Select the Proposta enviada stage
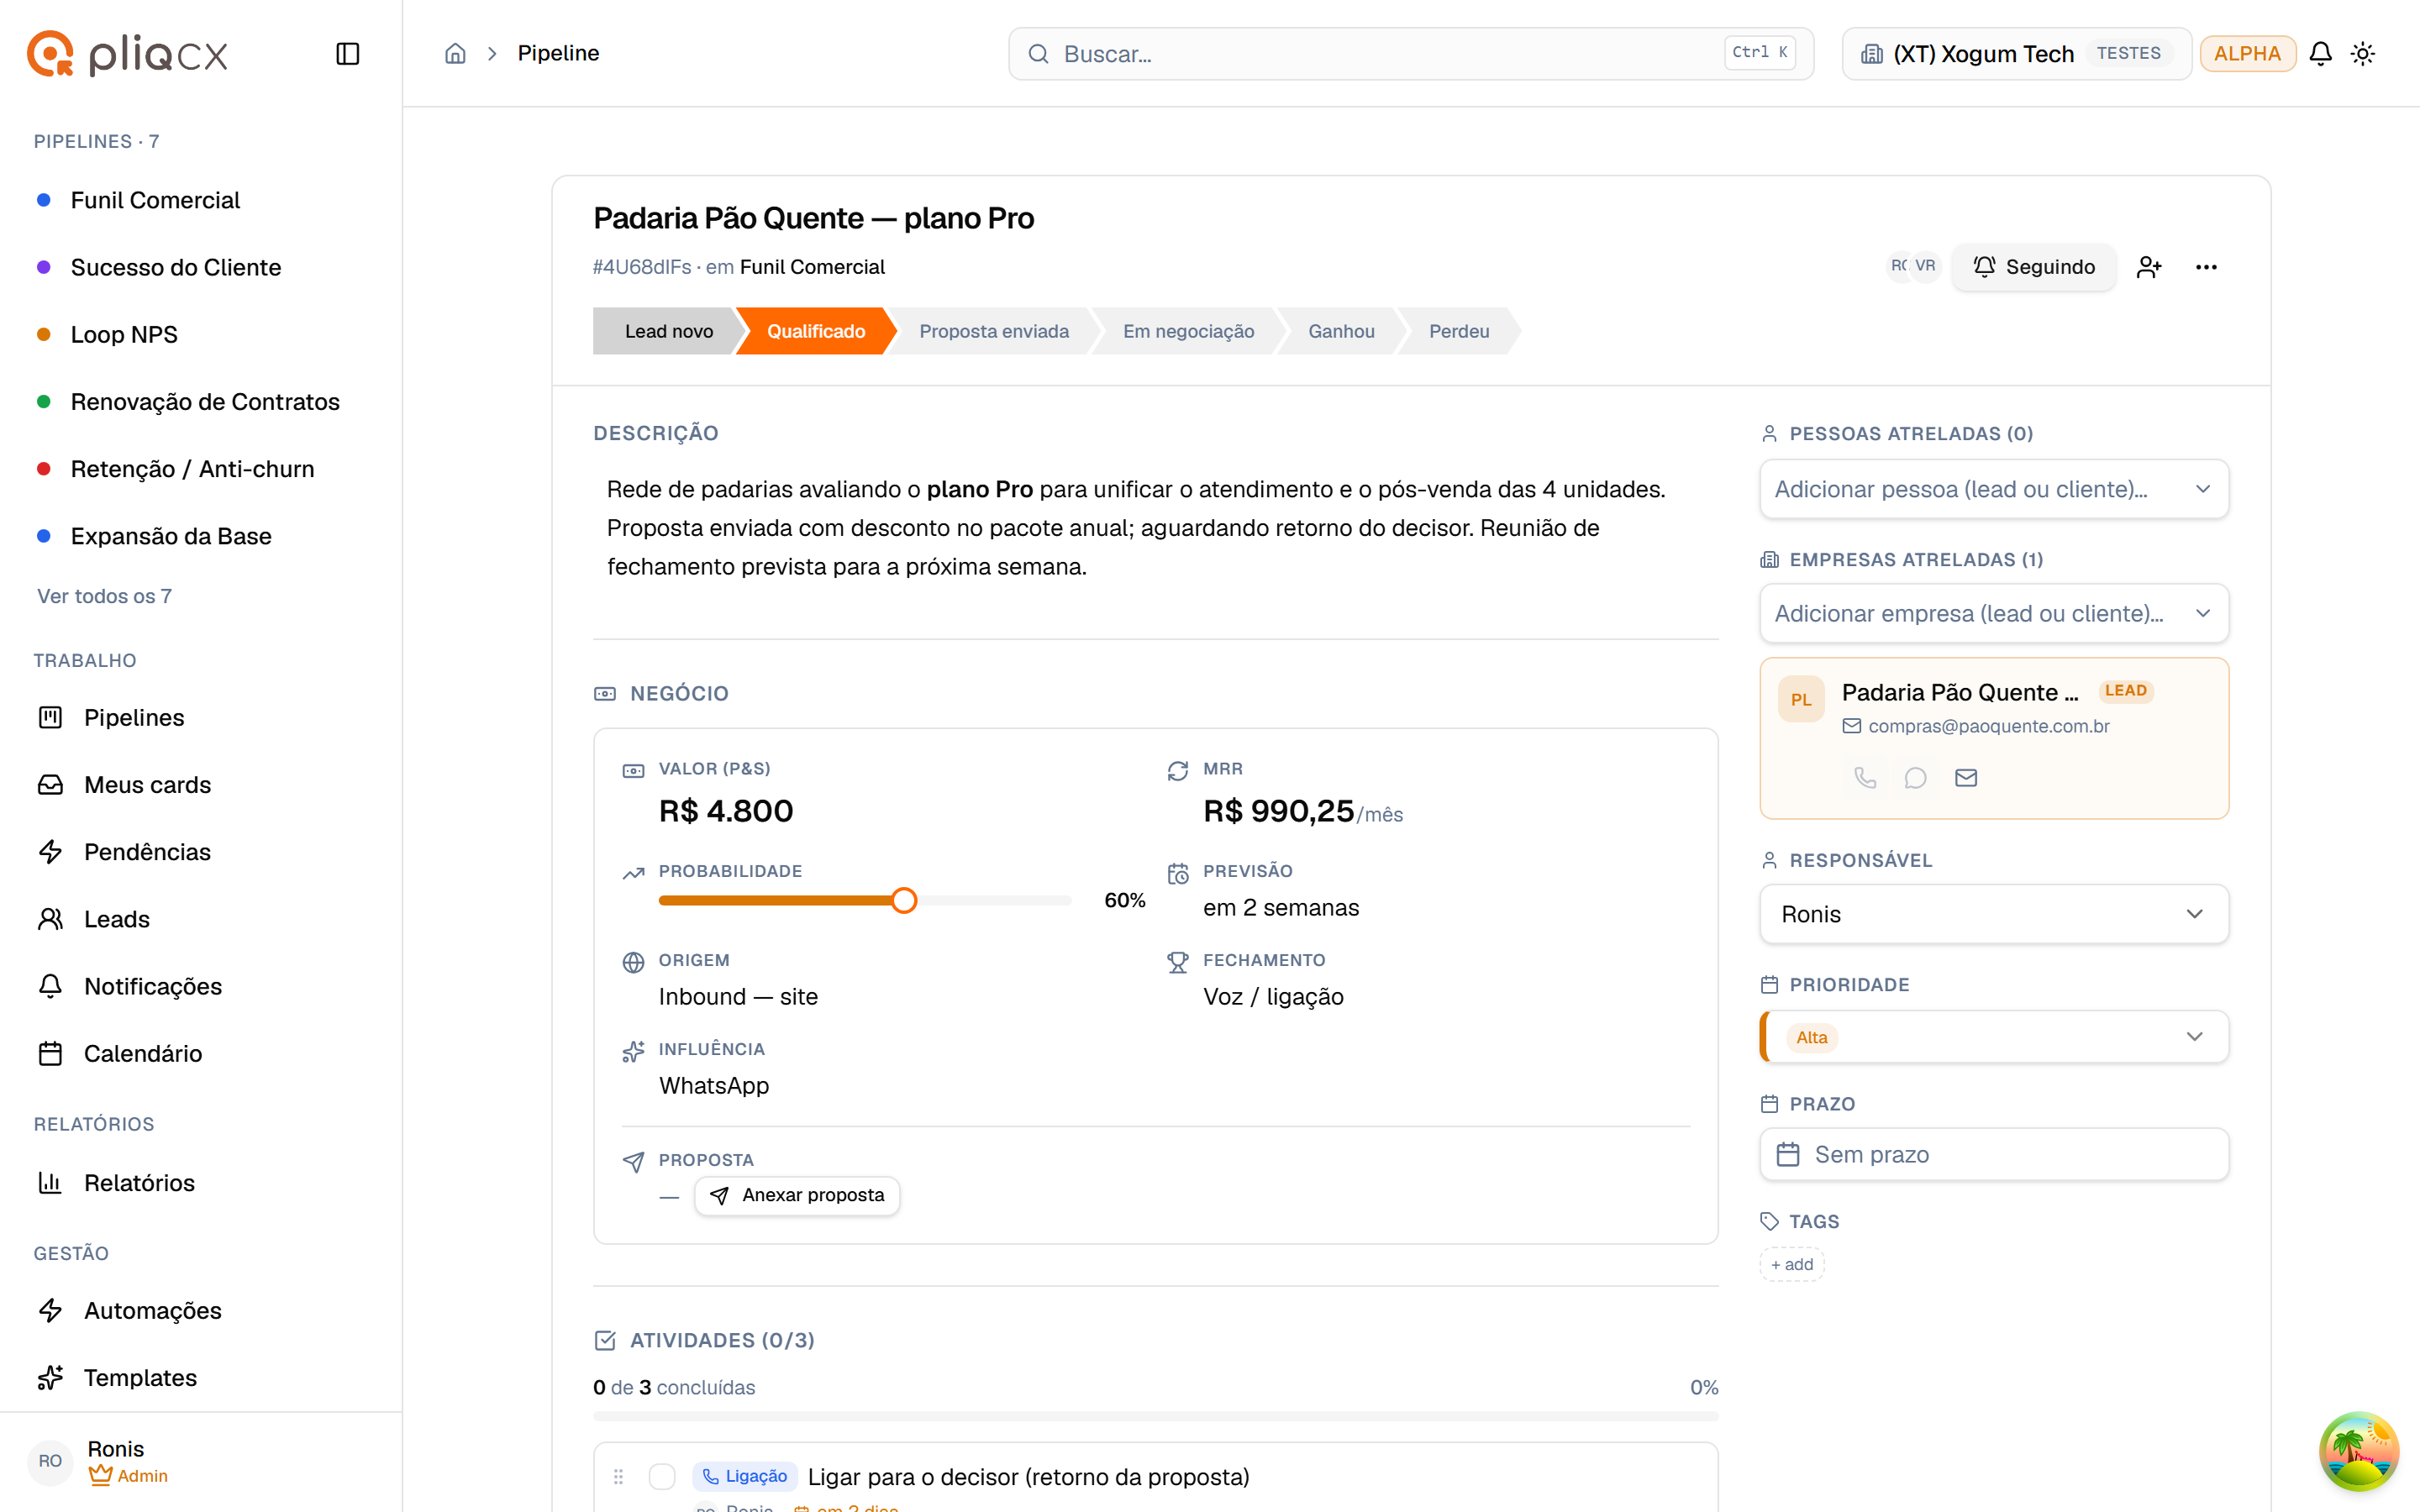This screenshot has width=2420, height=1512. tap(993, 331)
